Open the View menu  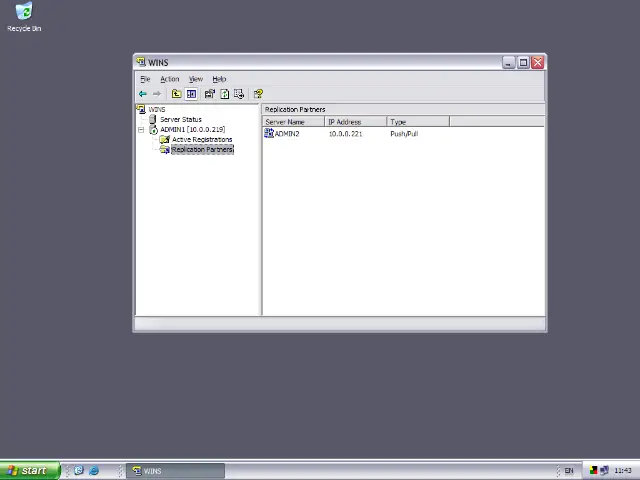(196, 79)
